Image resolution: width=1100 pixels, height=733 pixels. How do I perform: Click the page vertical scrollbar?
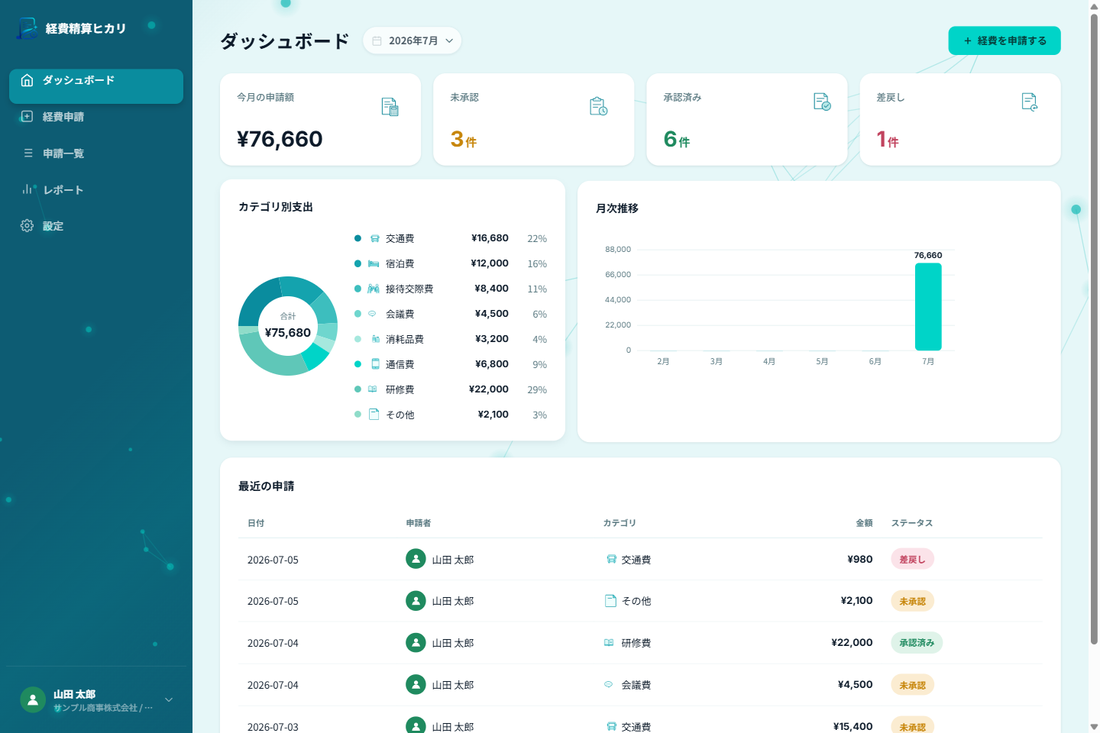tap(1094, 330)
